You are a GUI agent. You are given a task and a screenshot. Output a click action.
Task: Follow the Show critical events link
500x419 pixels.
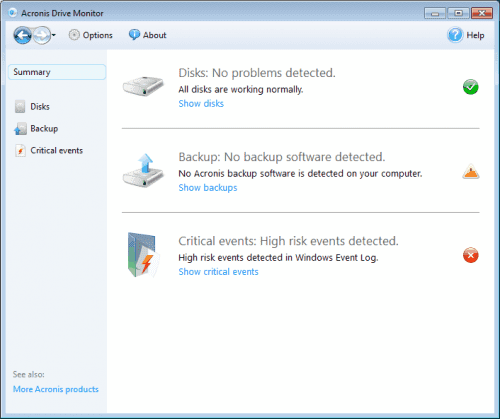[x=218, y=272]
